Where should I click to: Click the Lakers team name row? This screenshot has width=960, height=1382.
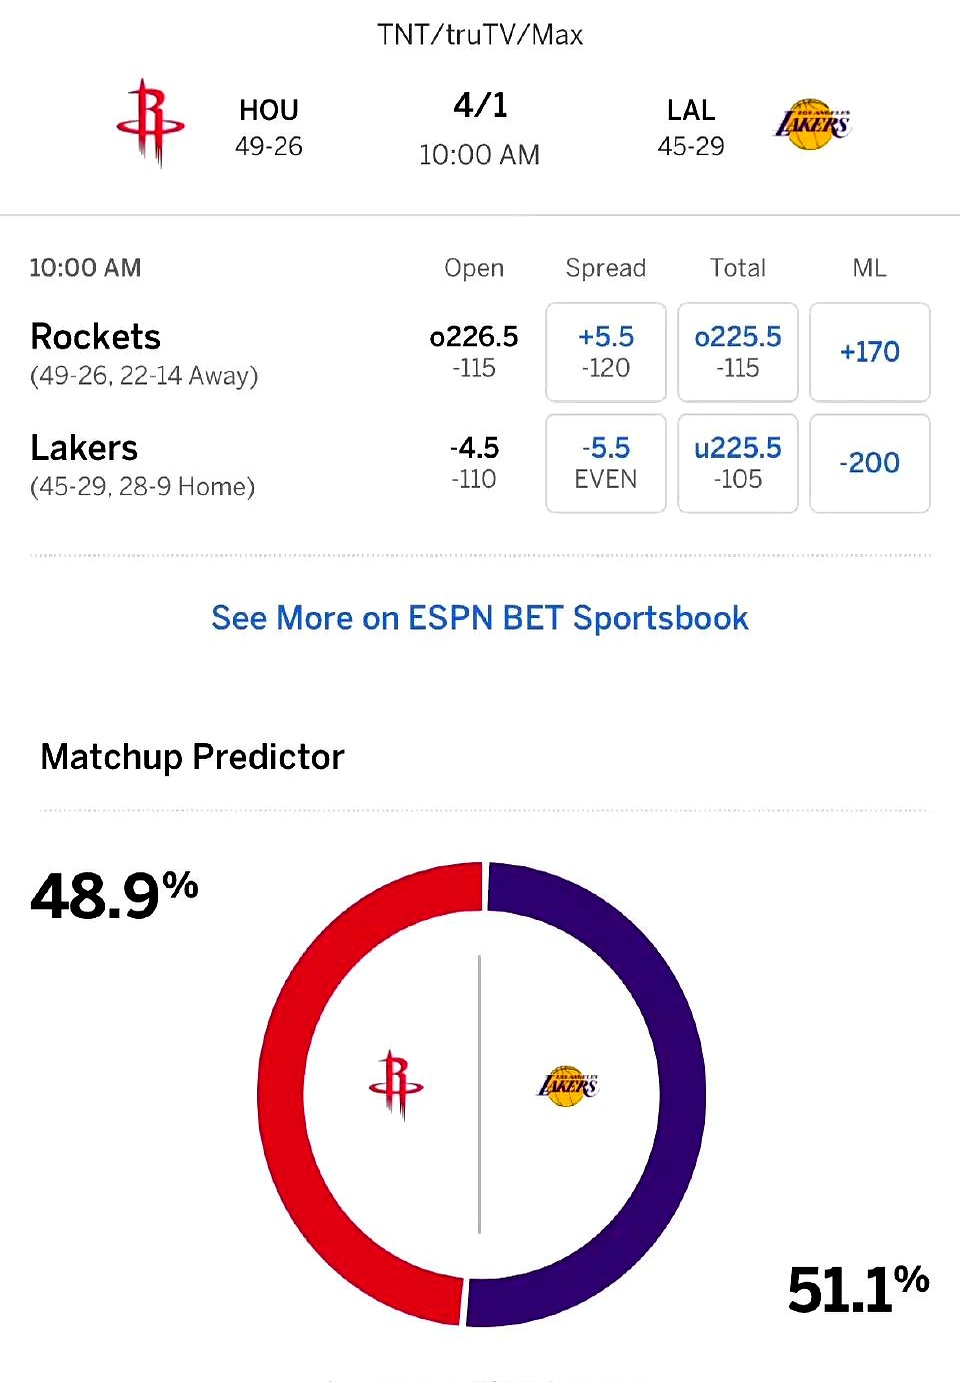[84, 448]
